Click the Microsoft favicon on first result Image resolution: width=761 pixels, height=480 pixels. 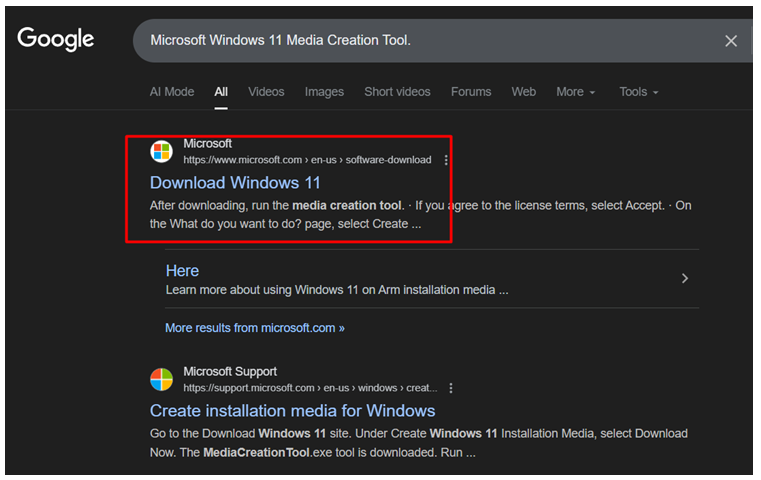(162, 152)
